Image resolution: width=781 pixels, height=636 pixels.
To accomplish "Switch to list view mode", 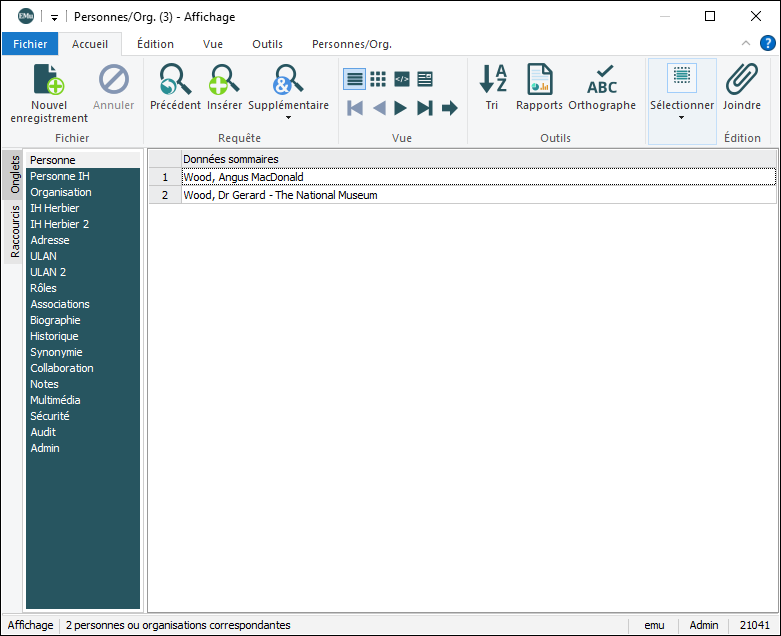I will click(x=354, y=79).
